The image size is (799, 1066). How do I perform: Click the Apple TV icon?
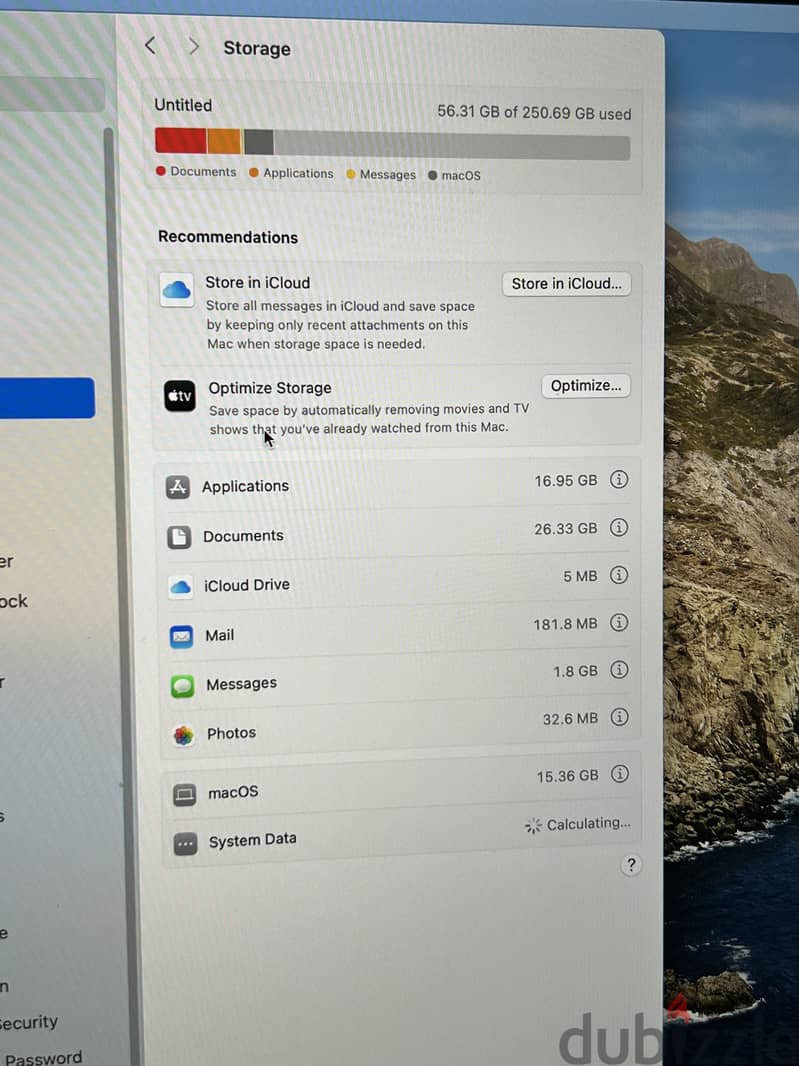click(x=180, y=396)
